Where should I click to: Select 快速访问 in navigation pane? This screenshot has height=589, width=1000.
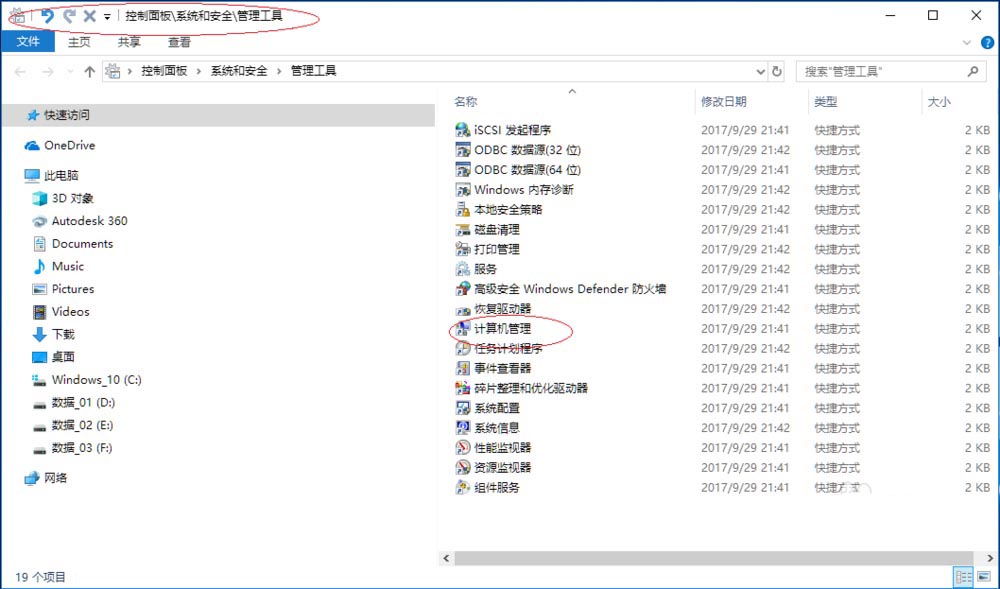coord(218,115)
